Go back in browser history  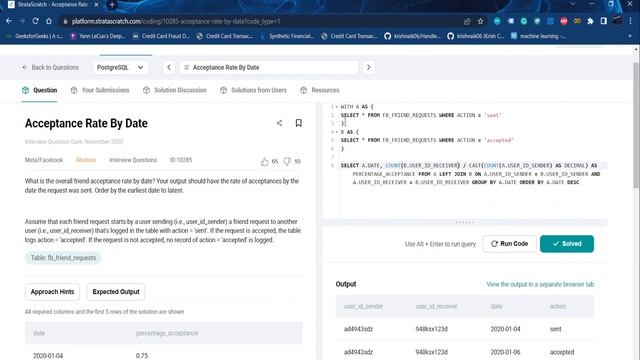tap(9, 21)
